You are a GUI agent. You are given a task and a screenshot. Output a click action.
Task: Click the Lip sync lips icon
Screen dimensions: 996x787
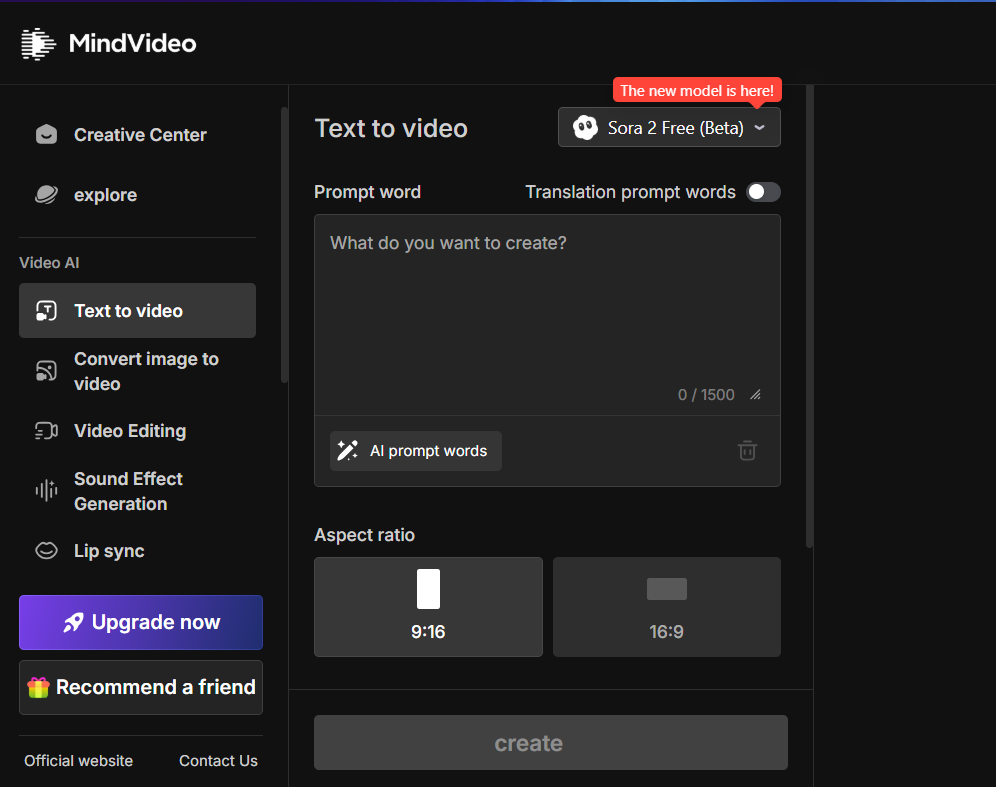click(x=46, y=551)
